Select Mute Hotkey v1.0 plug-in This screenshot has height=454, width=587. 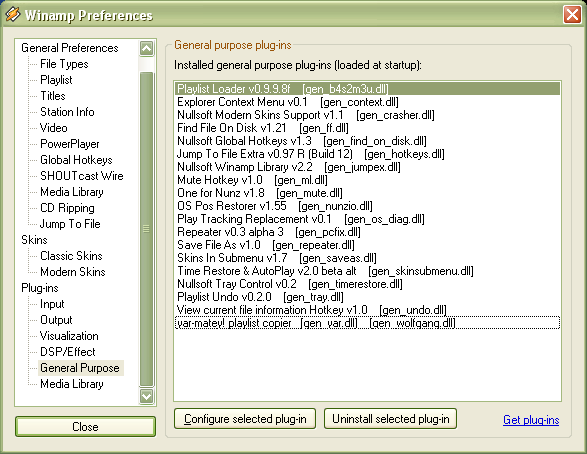point(368,180)
